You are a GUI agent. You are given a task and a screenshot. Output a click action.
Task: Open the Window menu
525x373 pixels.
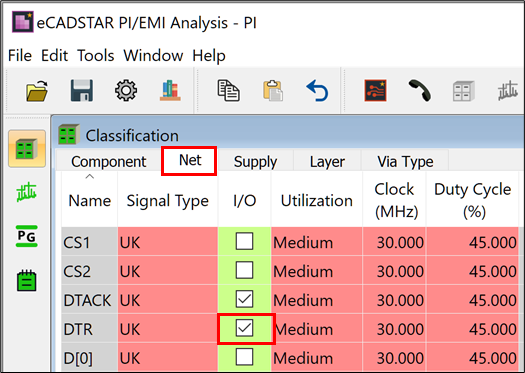point(153,55)
